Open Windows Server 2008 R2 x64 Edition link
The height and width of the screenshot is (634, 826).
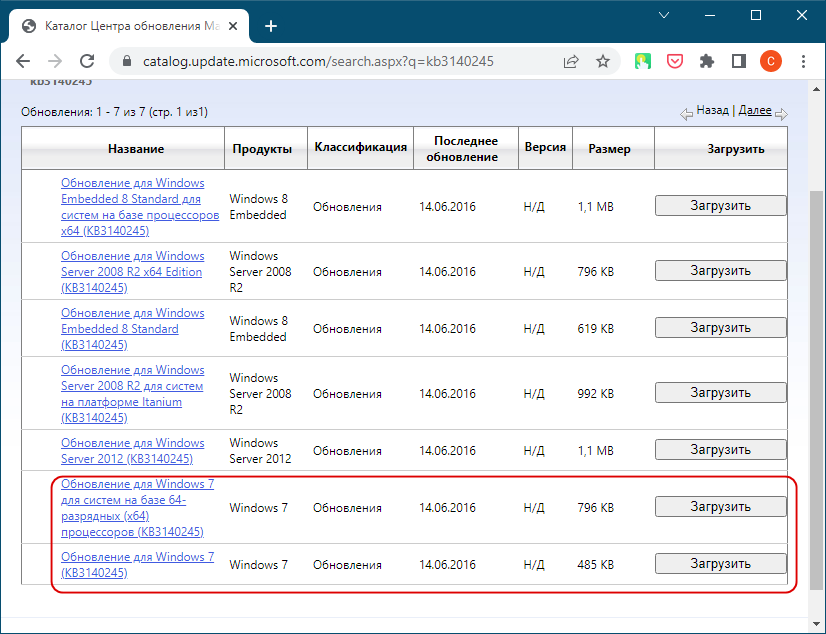tap(132, 272)
